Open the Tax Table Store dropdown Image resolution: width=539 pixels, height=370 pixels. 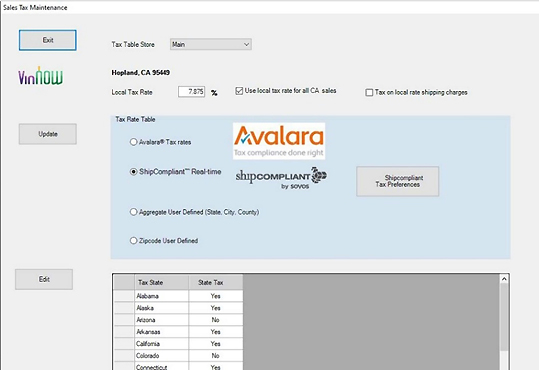point(211,44)
